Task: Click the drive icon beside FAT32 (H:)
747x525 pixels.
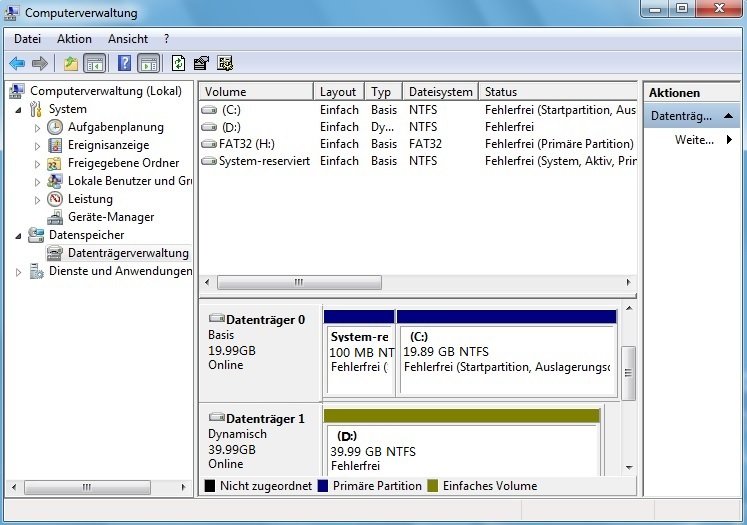Action: [x=209, y=144]
